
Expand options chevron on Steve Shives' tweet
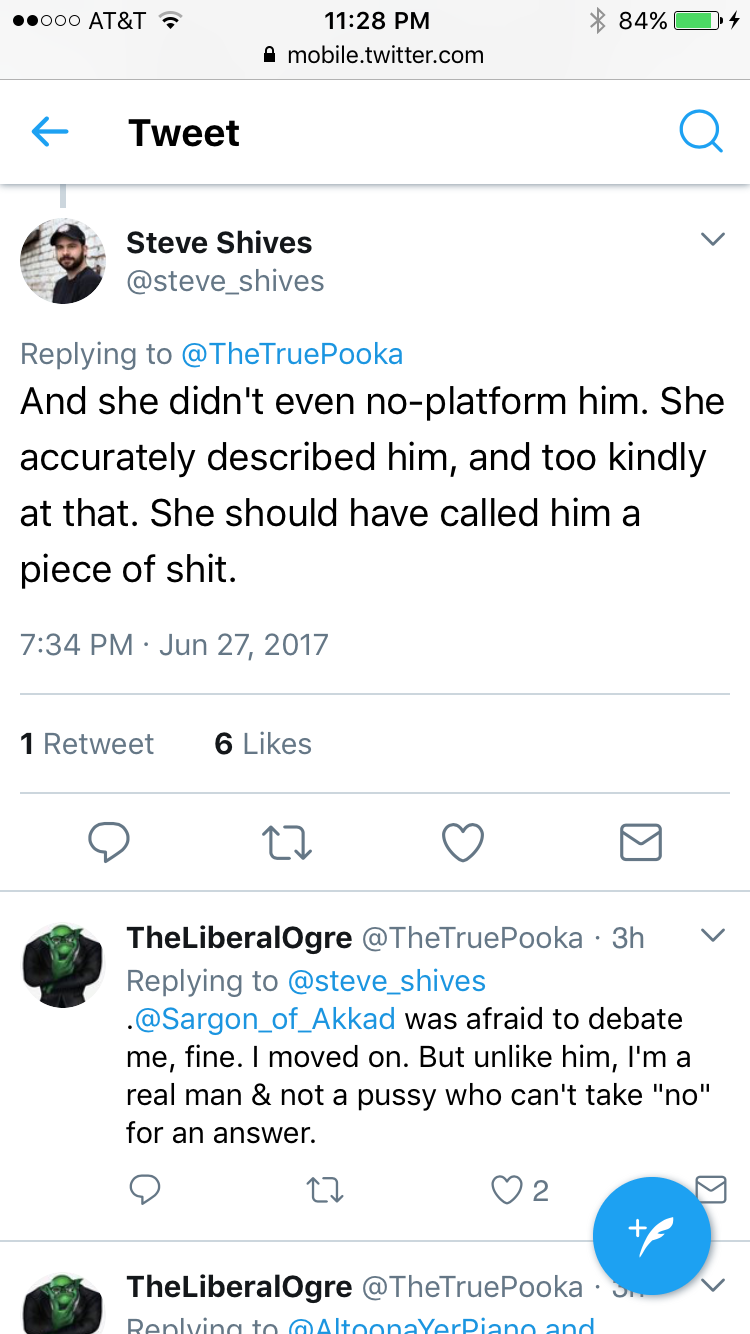tap(712, 239)
